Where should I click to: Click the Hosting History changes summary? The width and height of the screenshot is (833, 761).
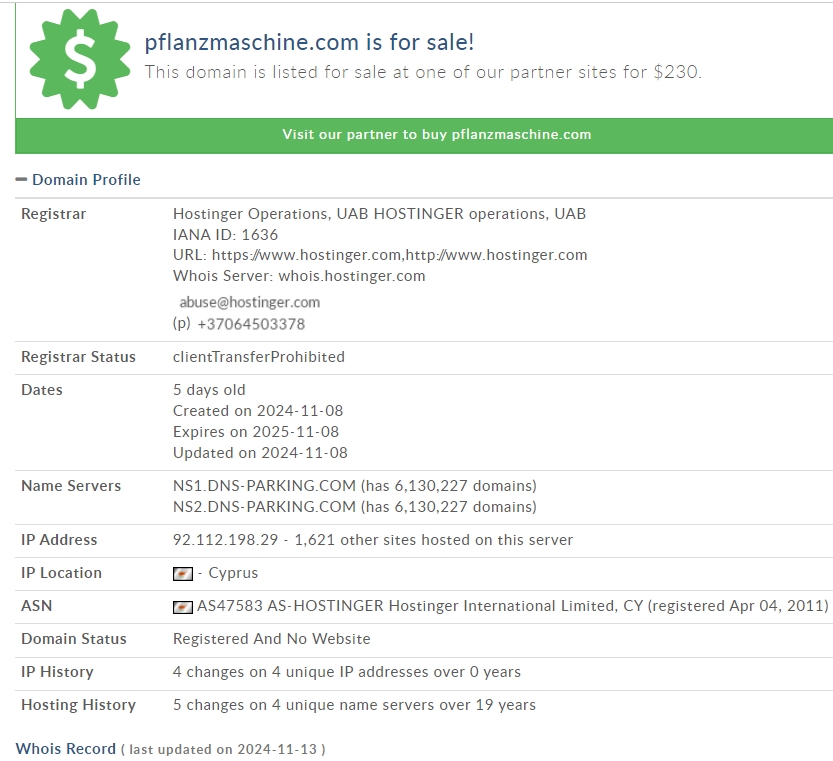pyautogui.click(x=354, y=705)
